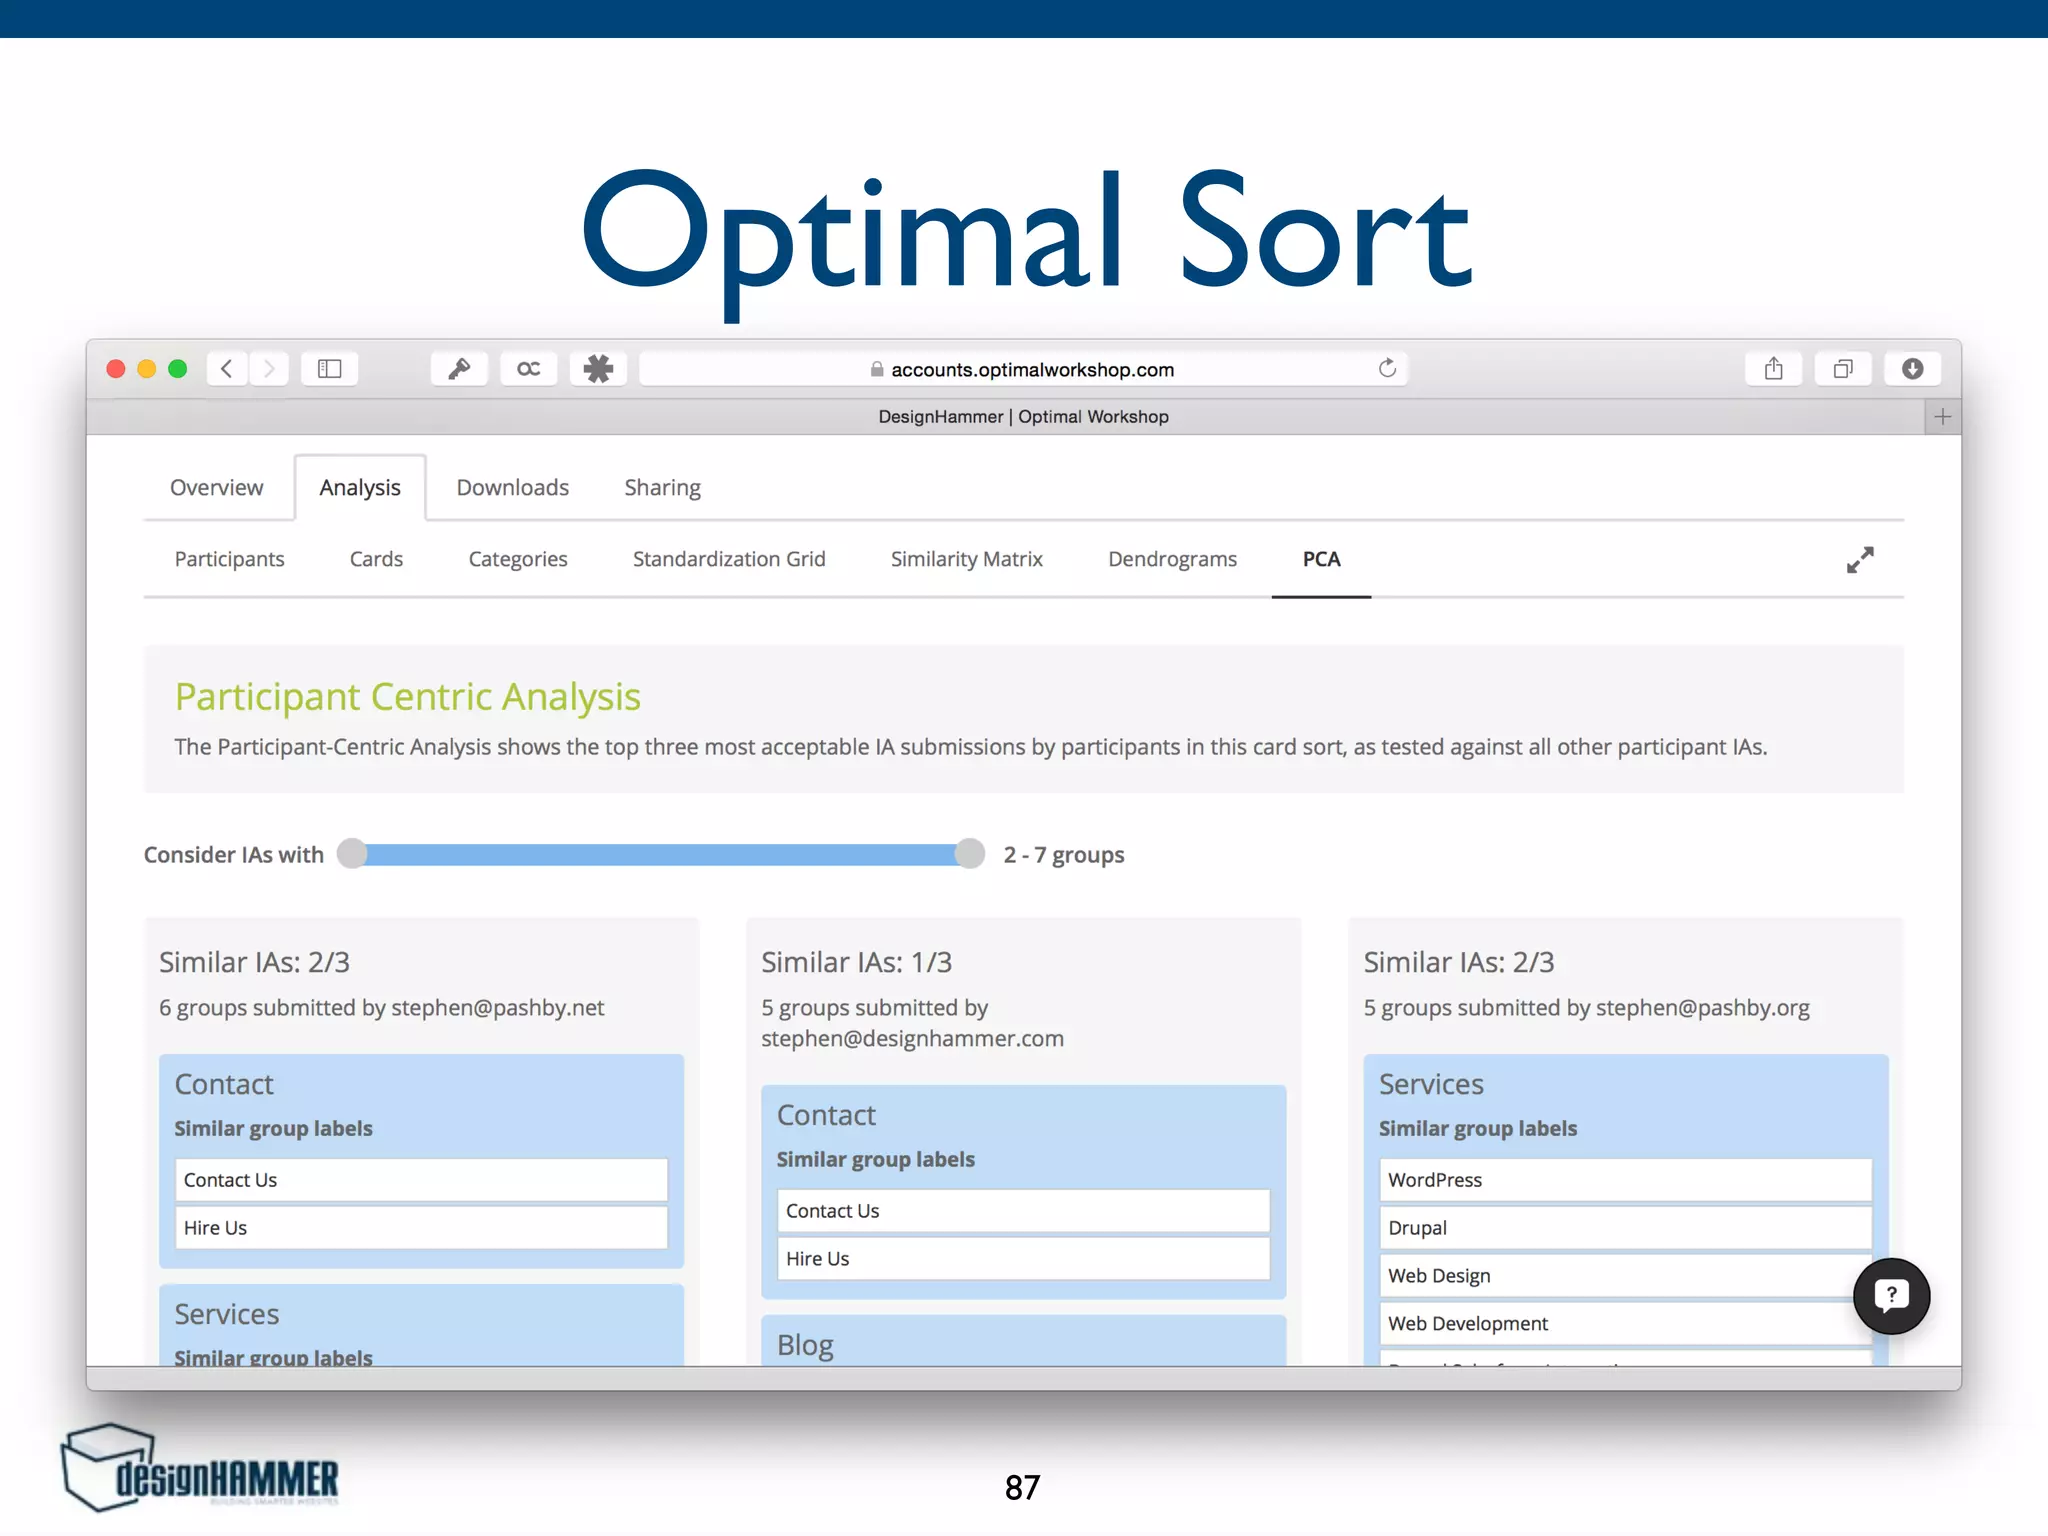Click the right handle of groups slider
The height and width of the screenshot is (1536, 2048).
pyautogui.click(x=970, y=854)
